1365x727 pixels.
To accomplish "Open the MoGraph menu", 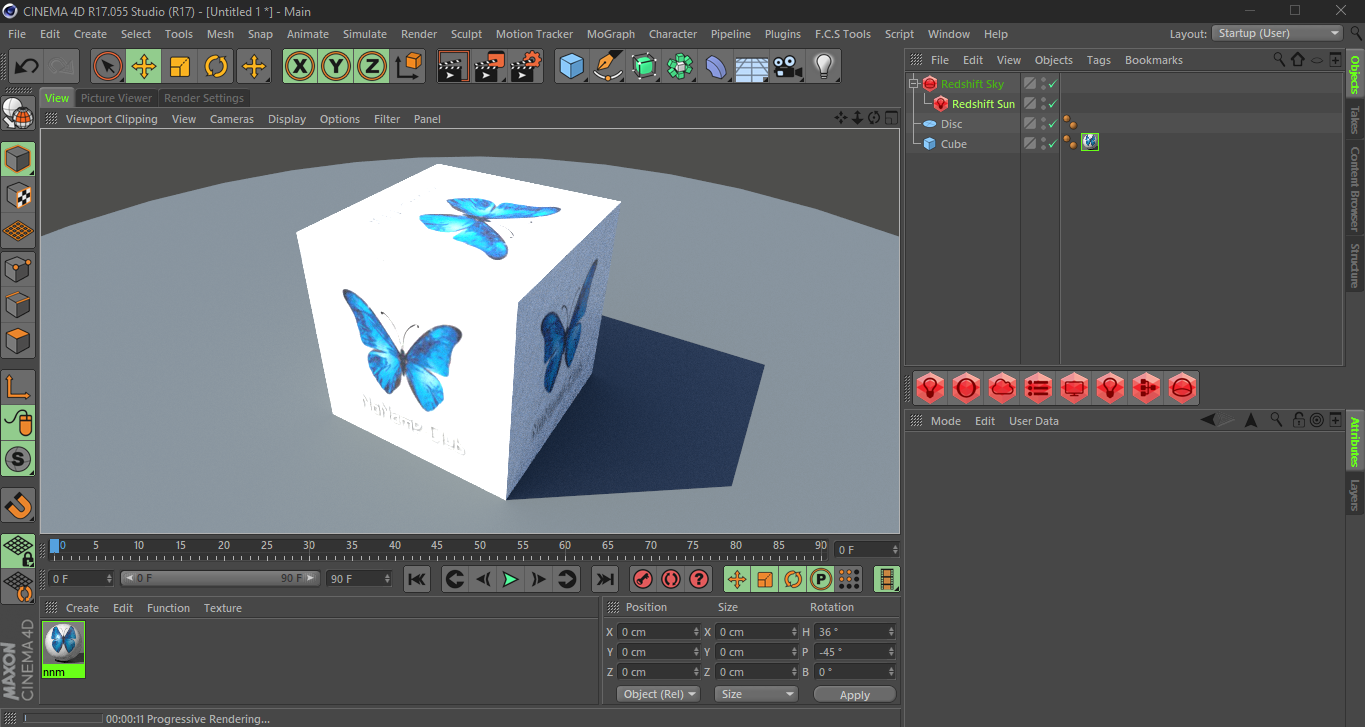I will point(610,34).
